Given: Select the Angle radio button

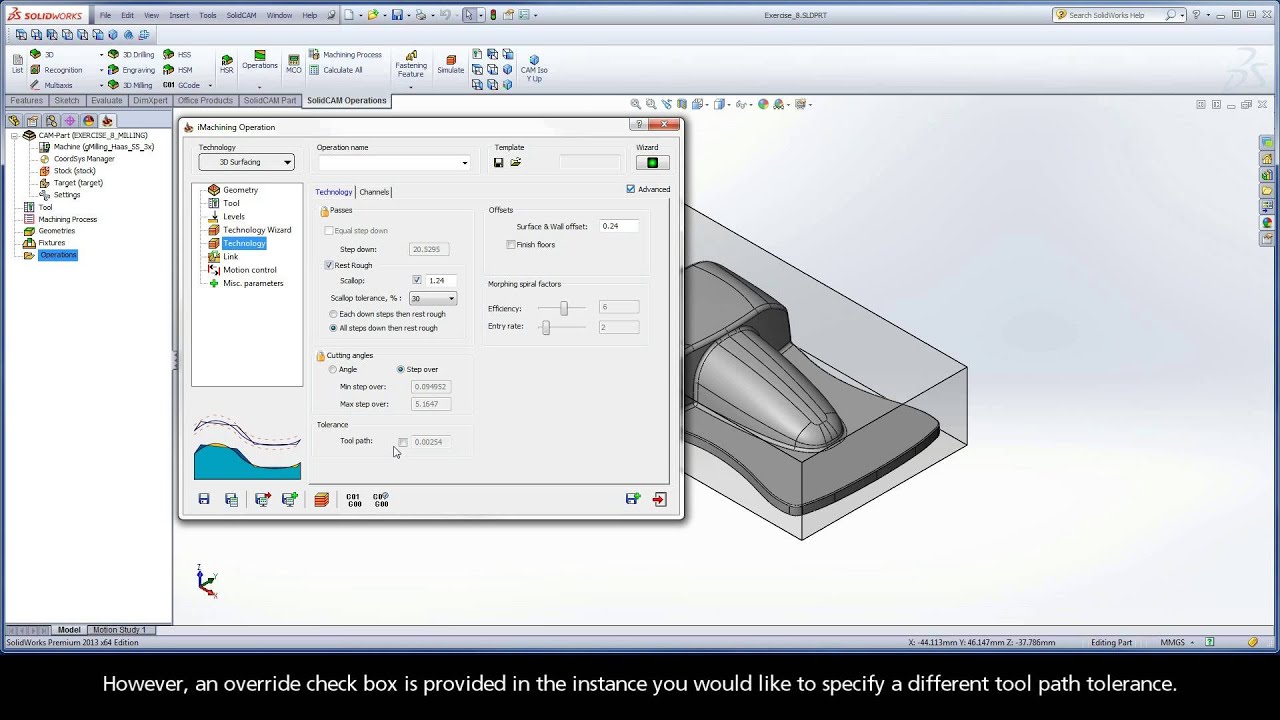Looking at the screenshot, I should coord(333,369).
